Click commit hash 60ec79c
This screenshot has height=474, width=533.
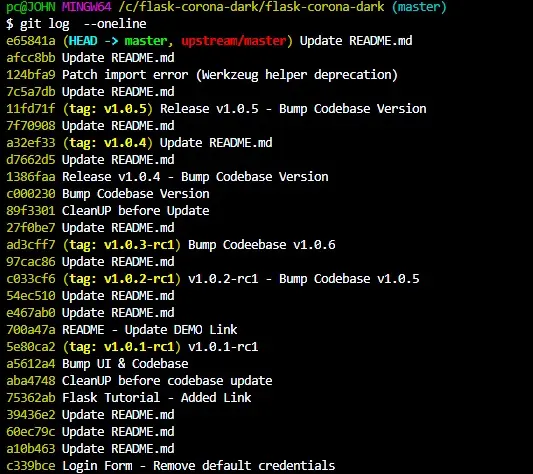[x=31, y=432]
